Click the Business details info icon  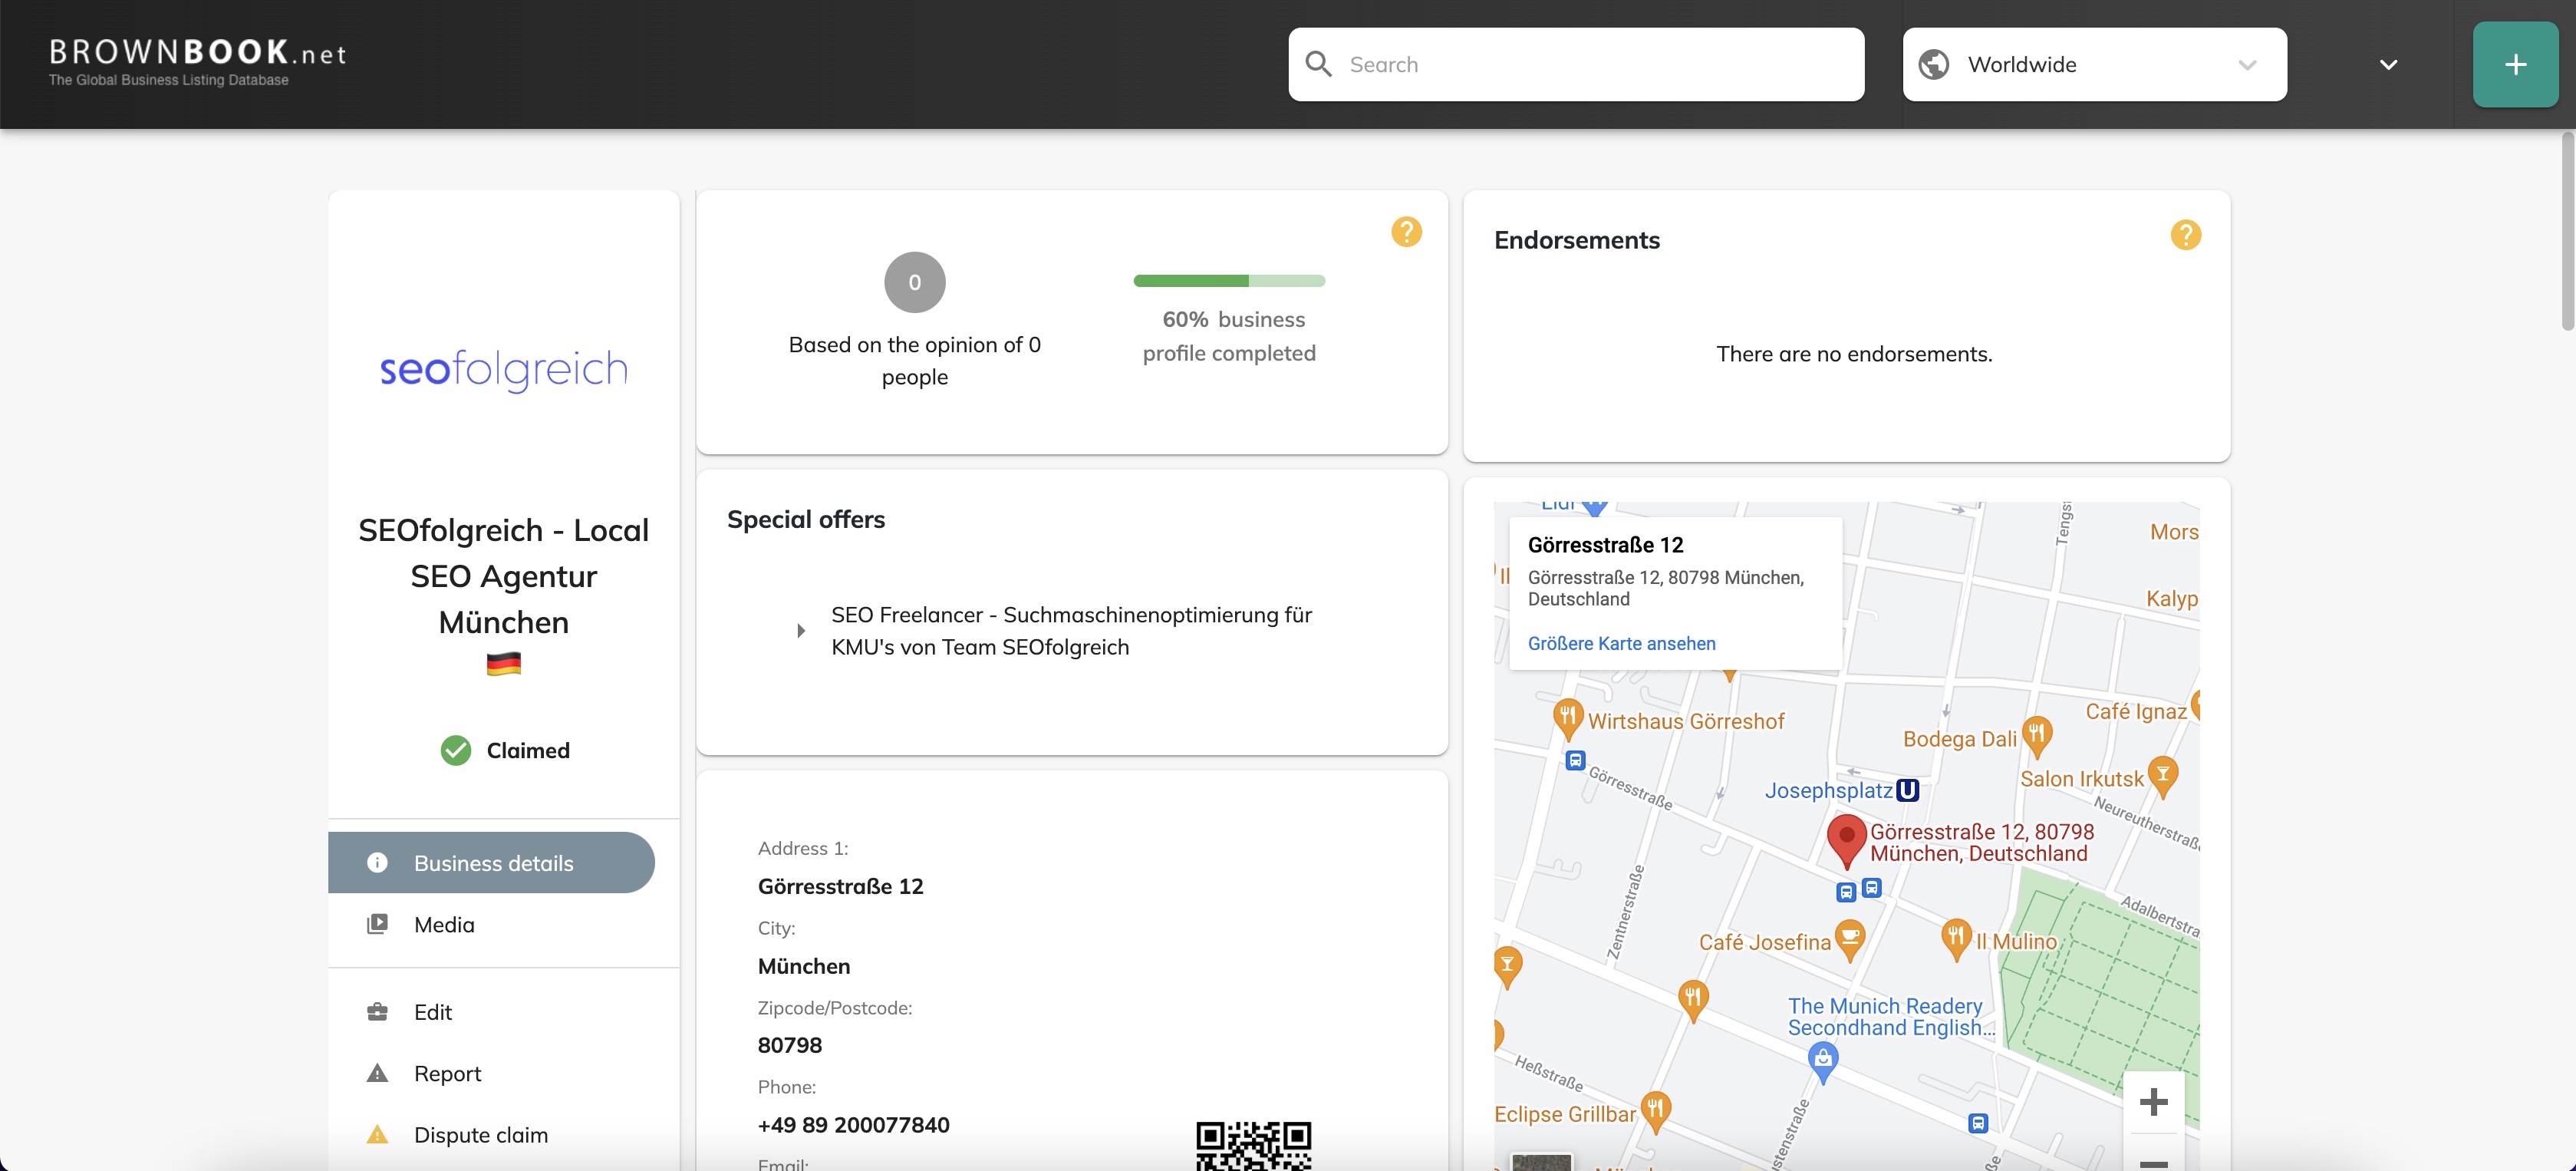pyautogui.click(x=377, y=862)
